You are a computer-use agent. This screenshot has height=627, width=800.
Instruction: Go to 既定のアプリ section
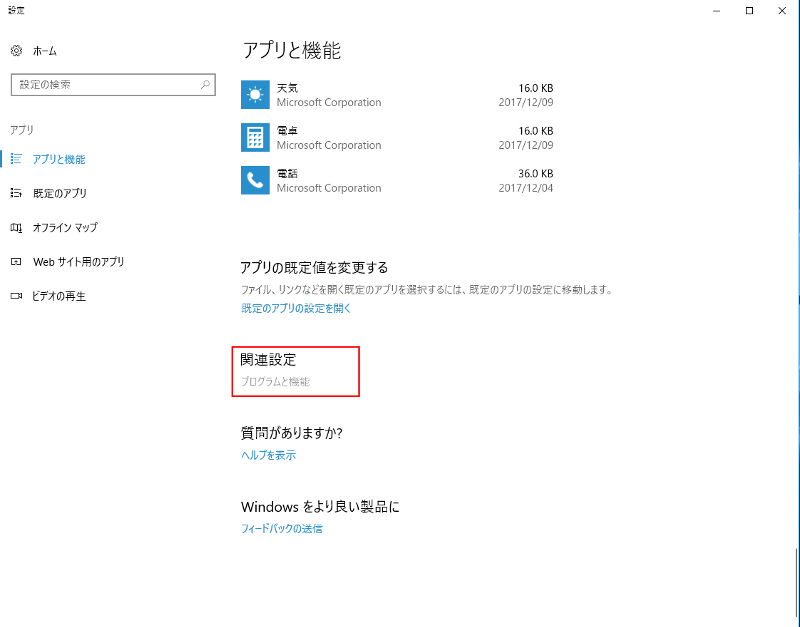point(60,193)
